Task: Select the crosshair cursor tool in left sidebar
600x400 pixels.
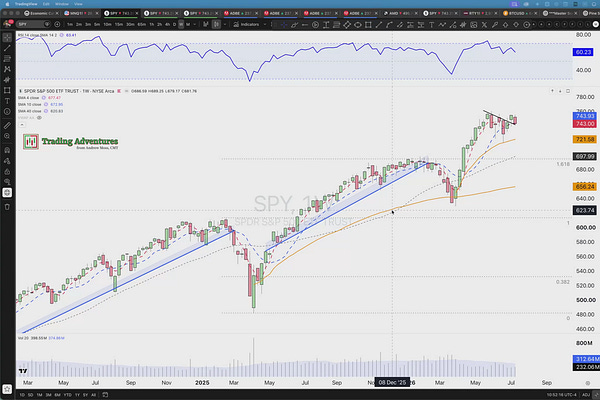Action: 7,38
